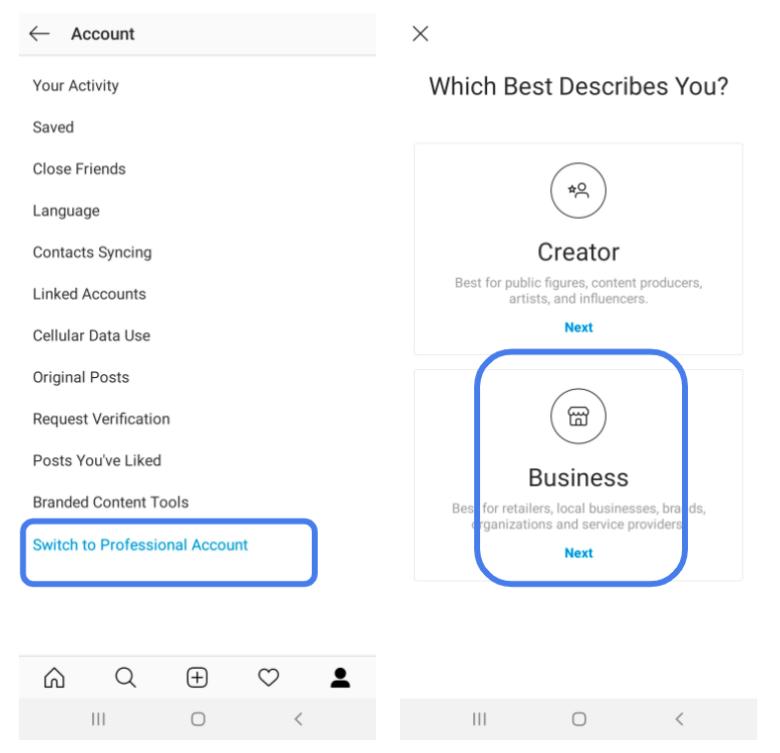Tap Android recent apps button on right screen
The height and width of the screenshot is (753, 780).
pos(480,719)
